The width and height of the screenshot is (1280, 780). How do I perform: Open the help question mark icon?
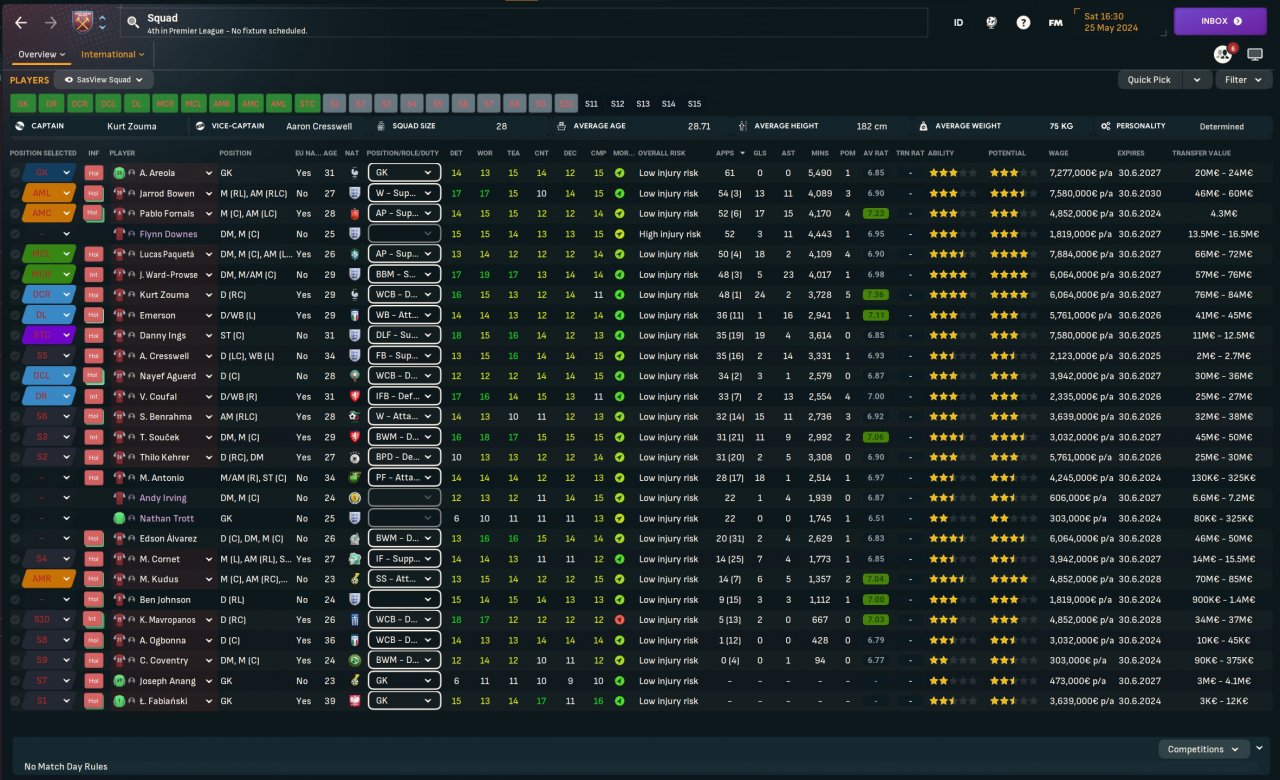pos(1023,22)
